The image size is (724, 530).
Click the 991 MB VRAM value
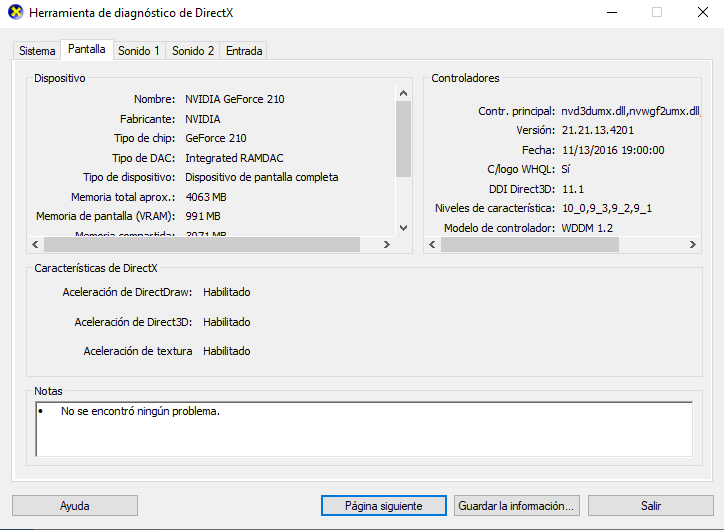pyautogui.click(x=203, y=216)
